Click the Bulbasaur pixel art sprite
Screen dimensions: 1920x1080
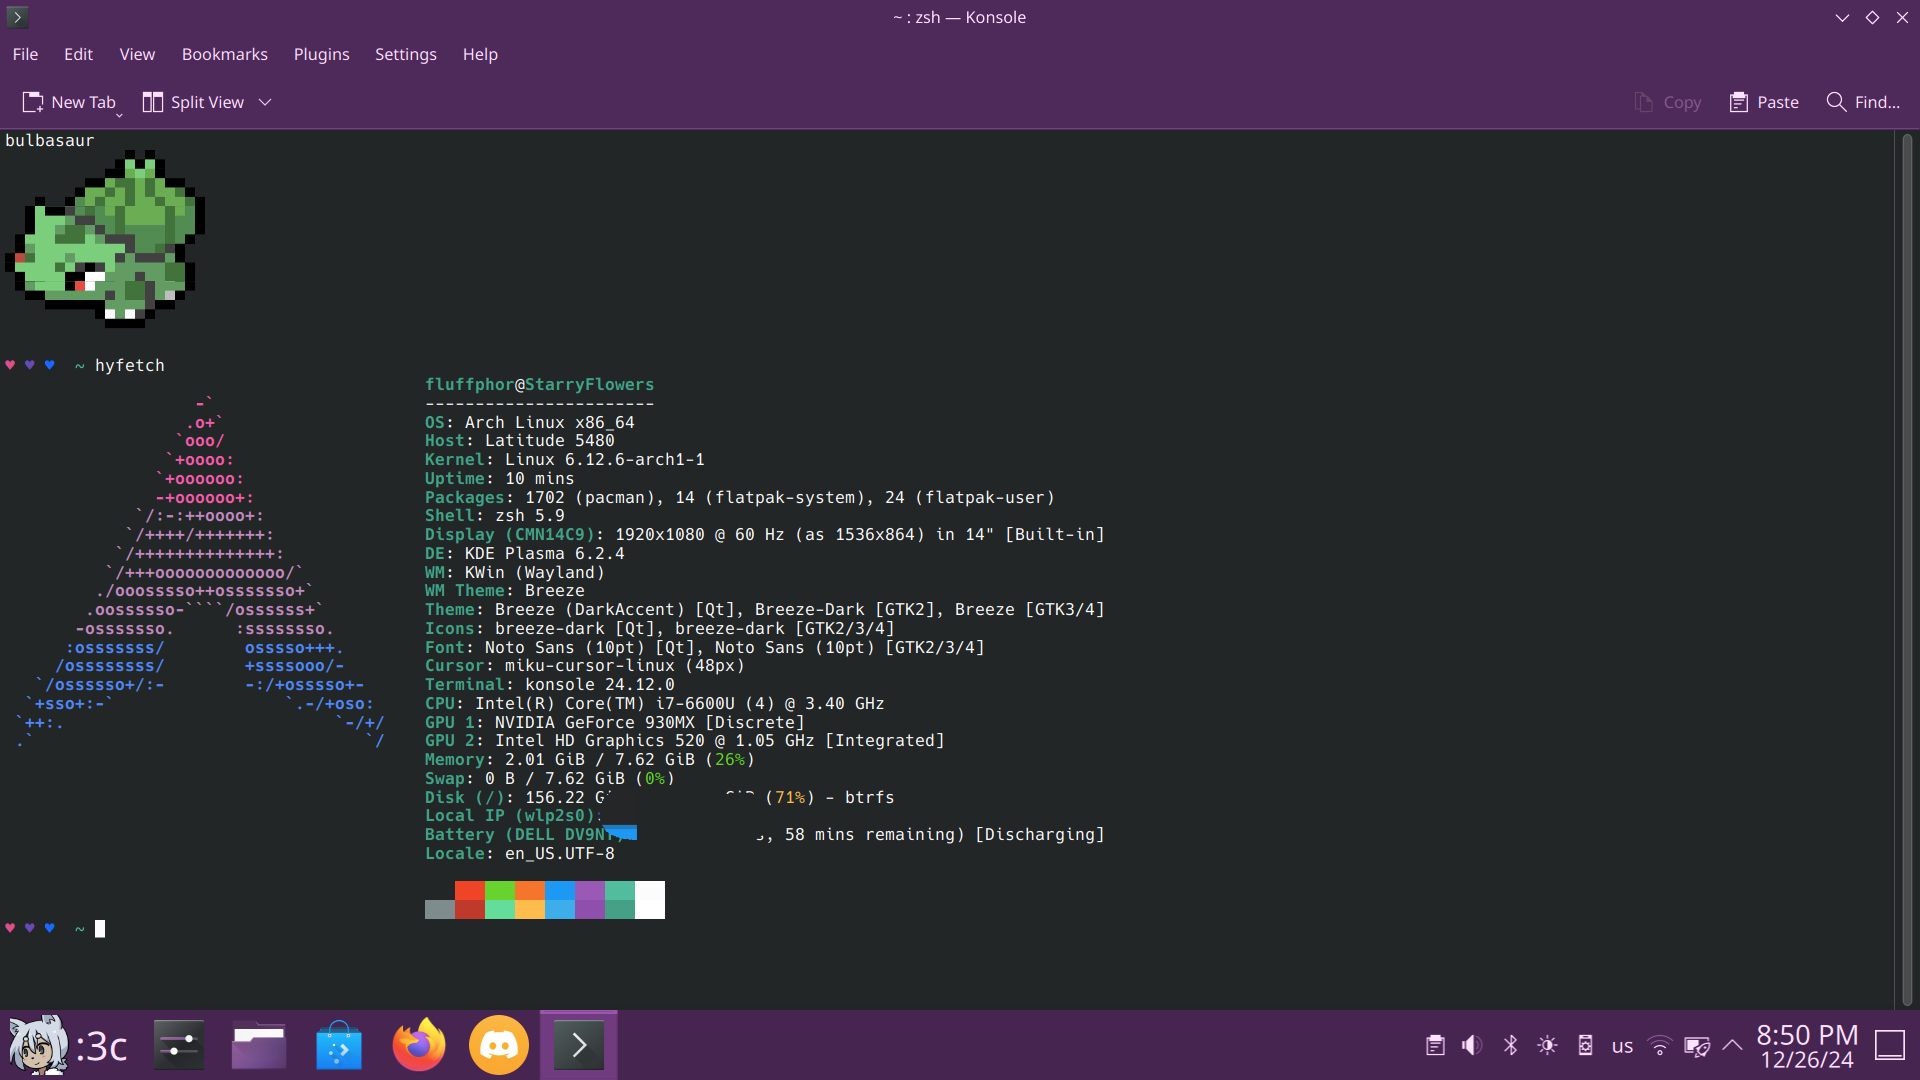click(106, 238)
